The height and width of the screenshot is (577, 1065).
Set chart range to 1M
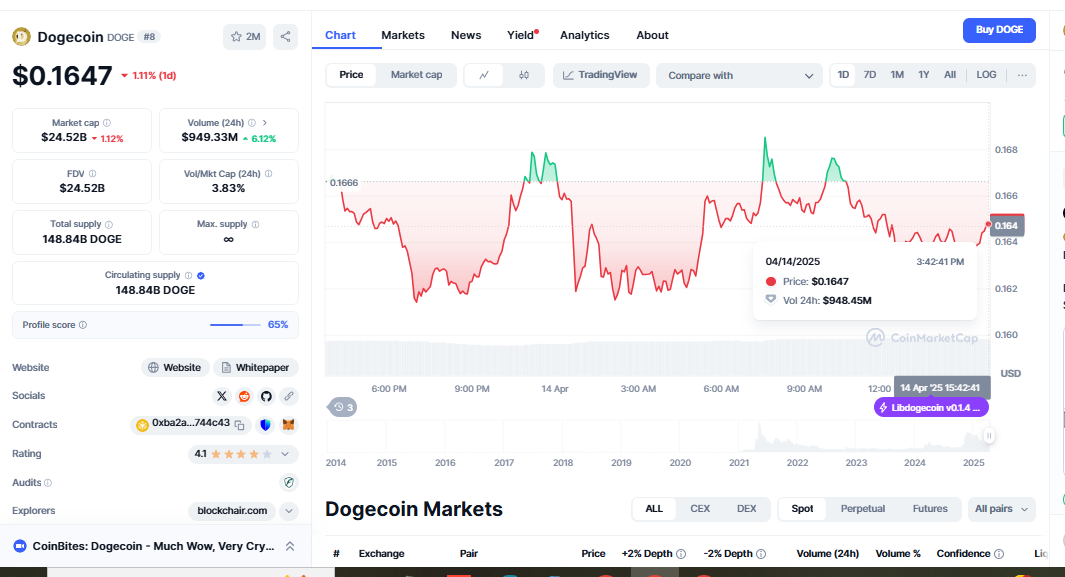897,75
